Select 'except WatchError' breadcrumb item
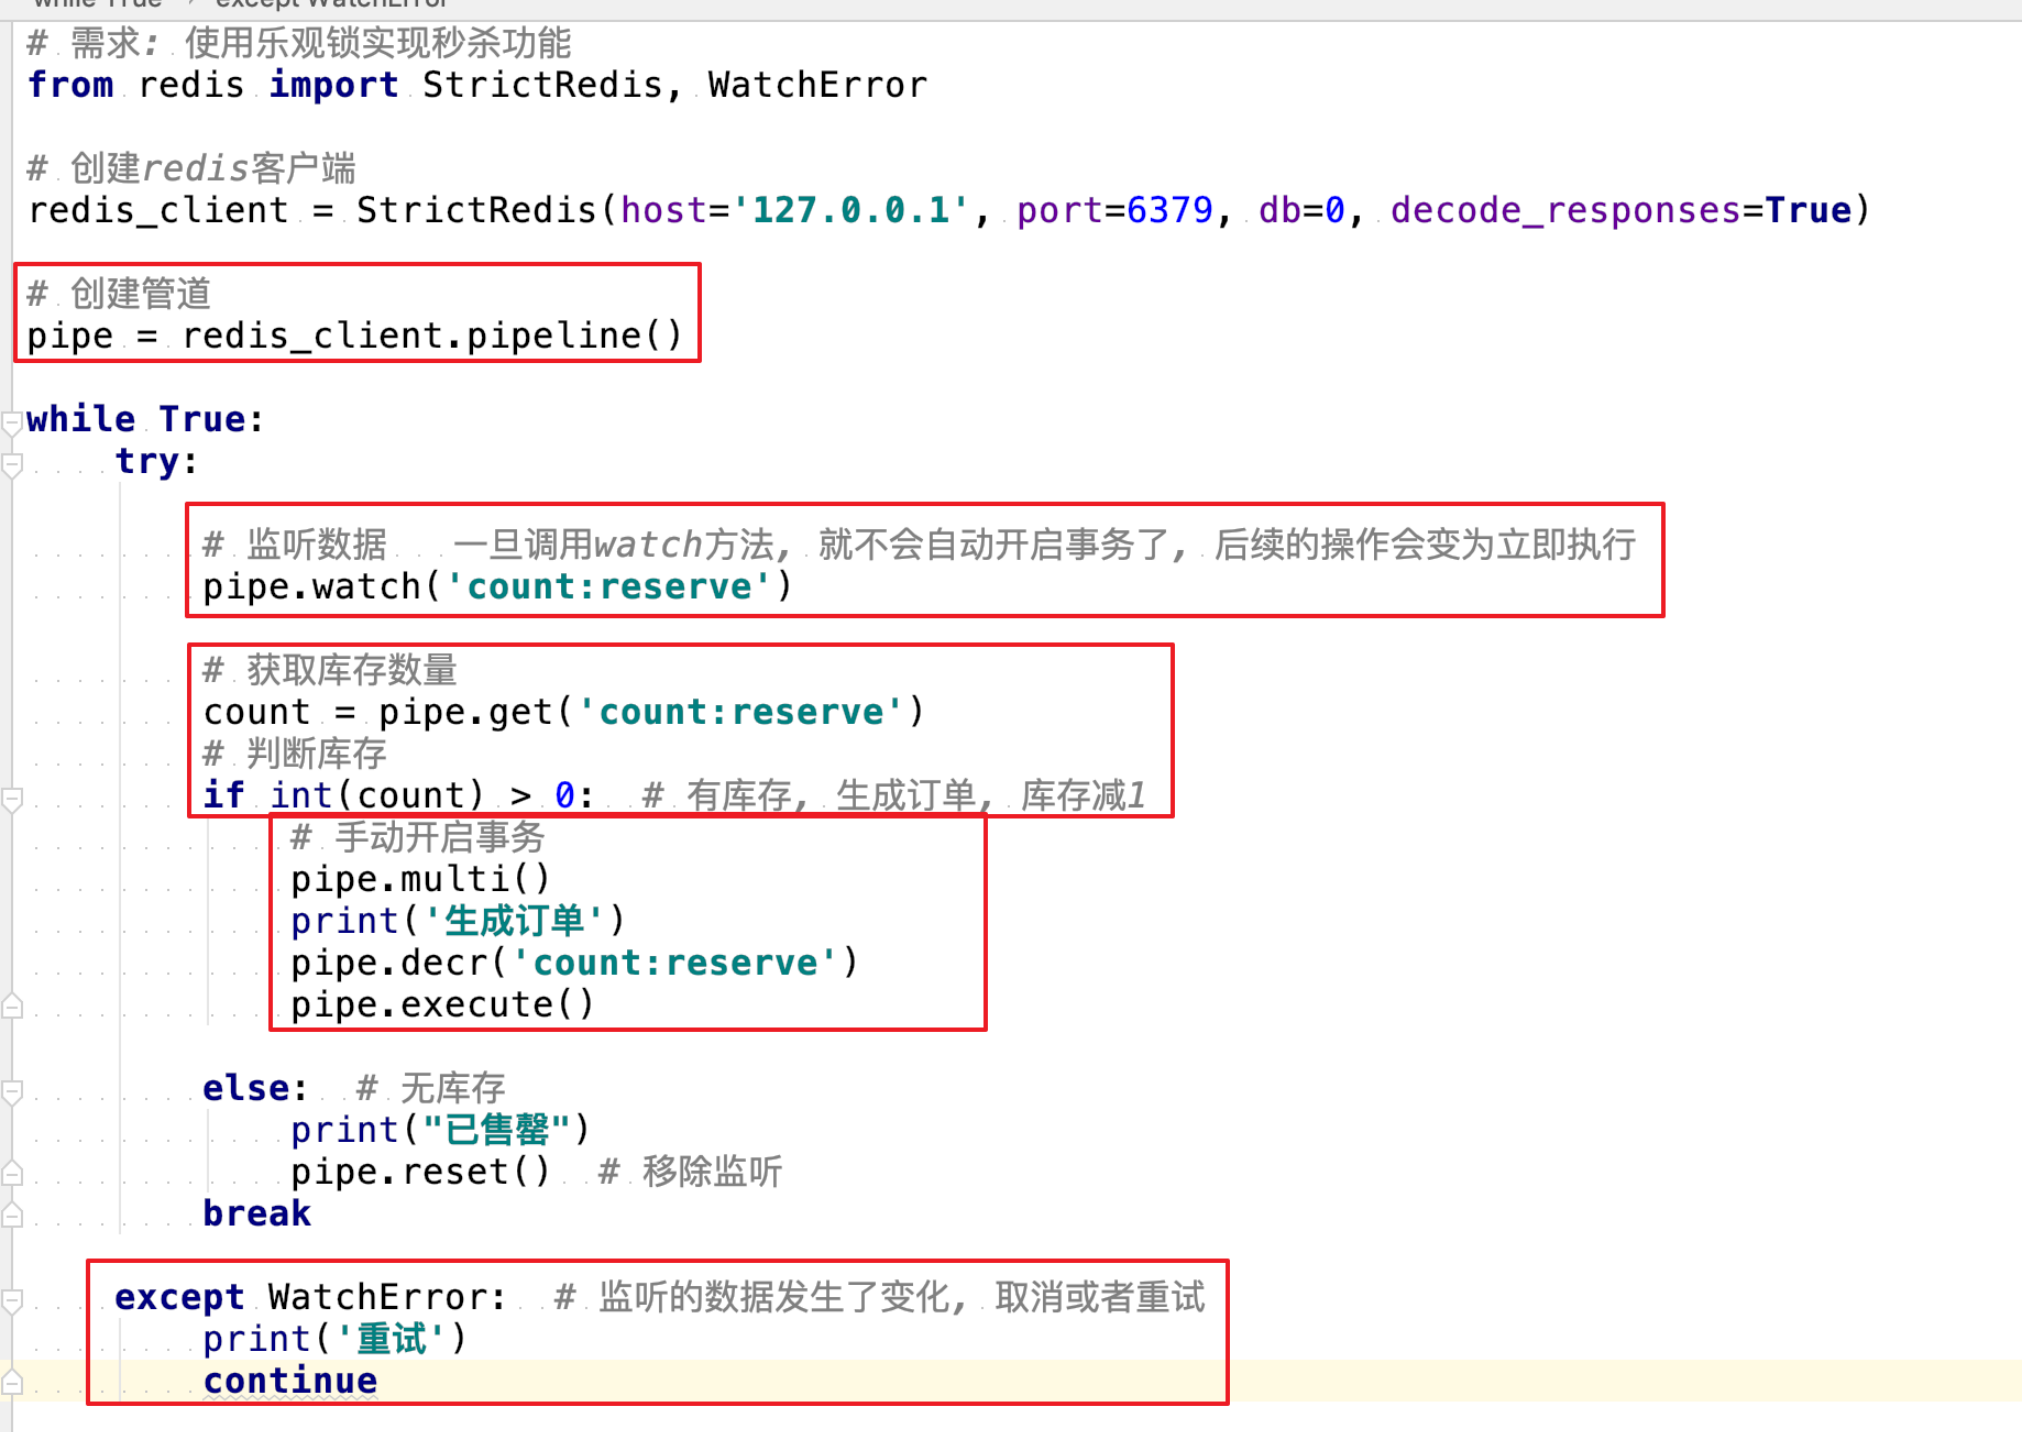This screenshot has width=2022, height=1432. (330, 4)
